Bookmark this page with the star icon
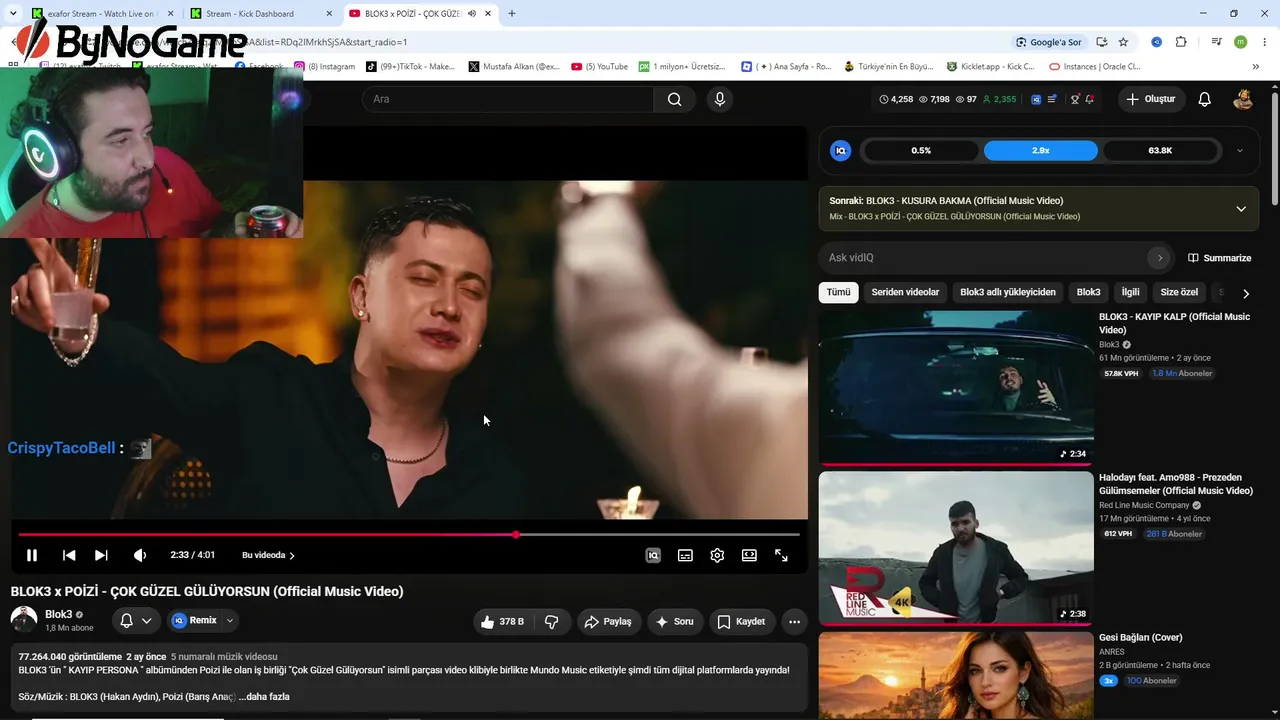 click(x=1123, y=42)
